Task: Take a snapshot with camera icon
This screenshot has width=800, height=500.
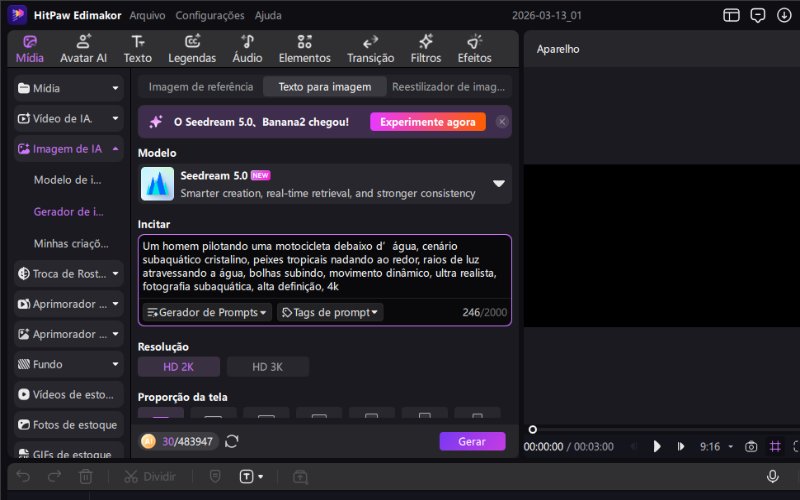Action: (x=751, y=446)
